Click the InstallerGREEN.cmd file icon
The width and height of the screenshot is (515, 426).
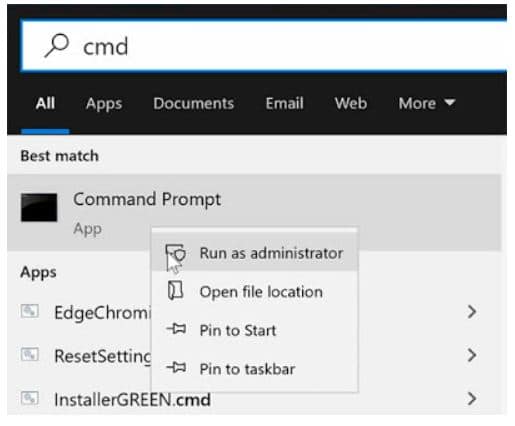click(30, 398)
